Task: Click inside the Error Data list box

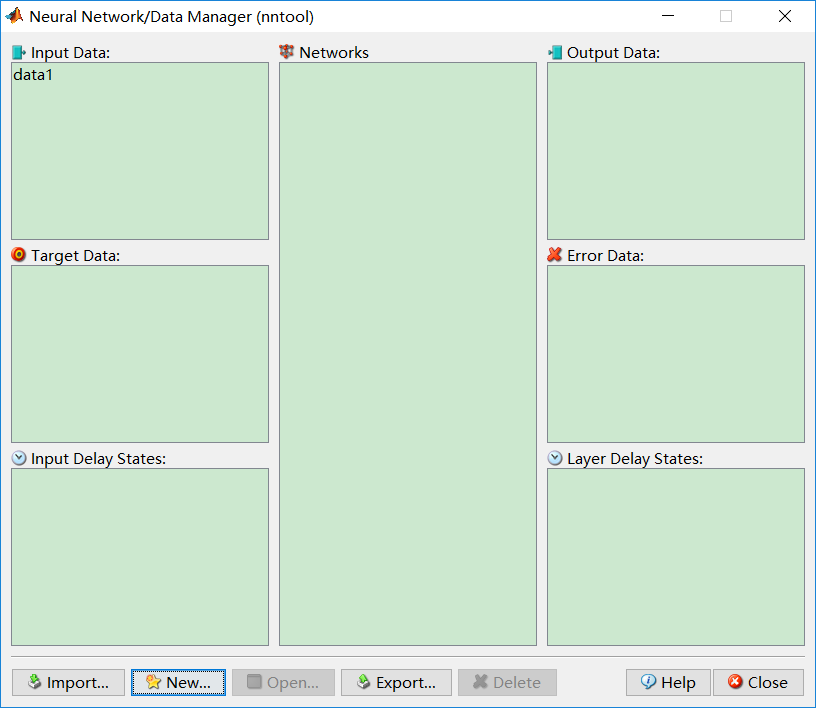Action: pyautogui.click(x=676, y=354)
